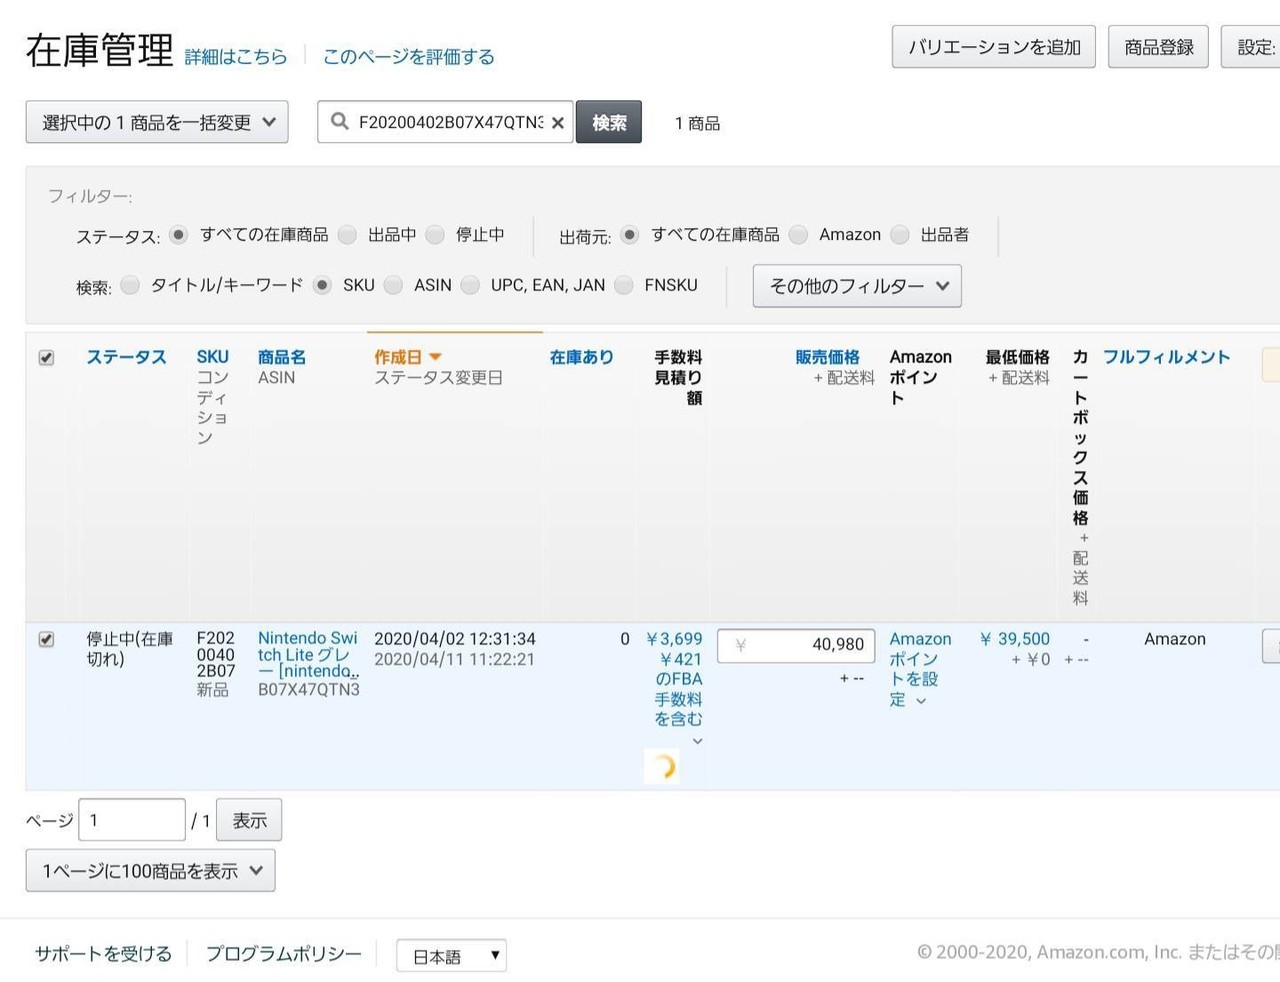Toggle the select-all header checkbox

(46, 358)
